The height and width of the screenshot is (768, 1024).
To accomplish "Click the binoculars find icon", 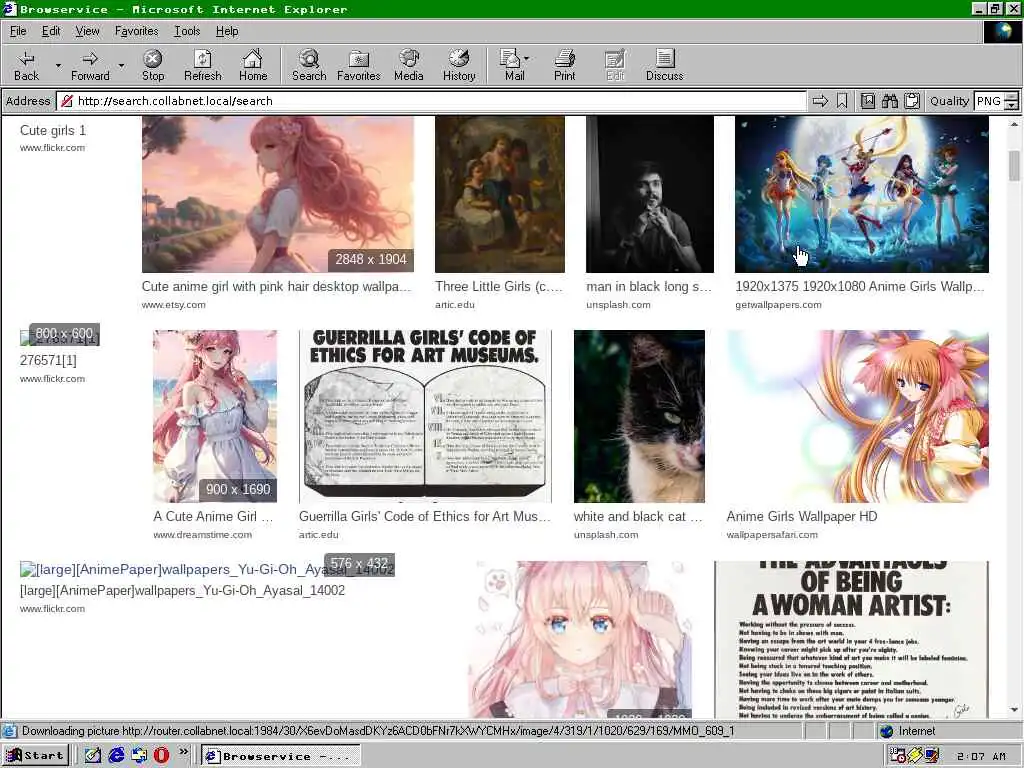I will tap(889, 101).
